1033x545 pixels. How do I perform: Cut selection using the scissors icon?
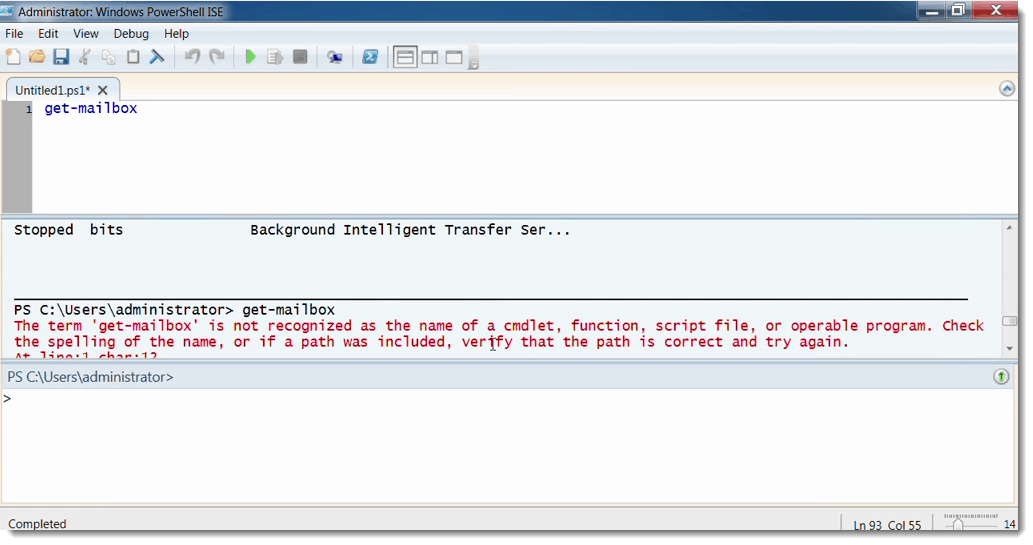[85, 57]
